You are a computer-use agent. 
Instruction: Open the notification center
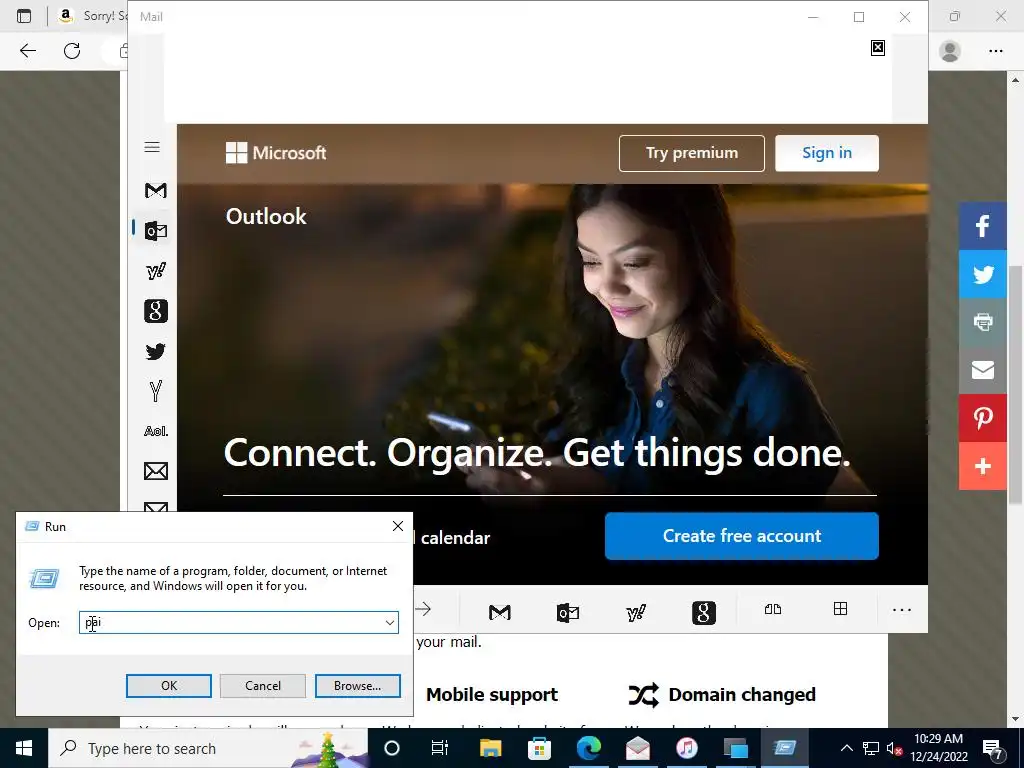pos(994,748)
